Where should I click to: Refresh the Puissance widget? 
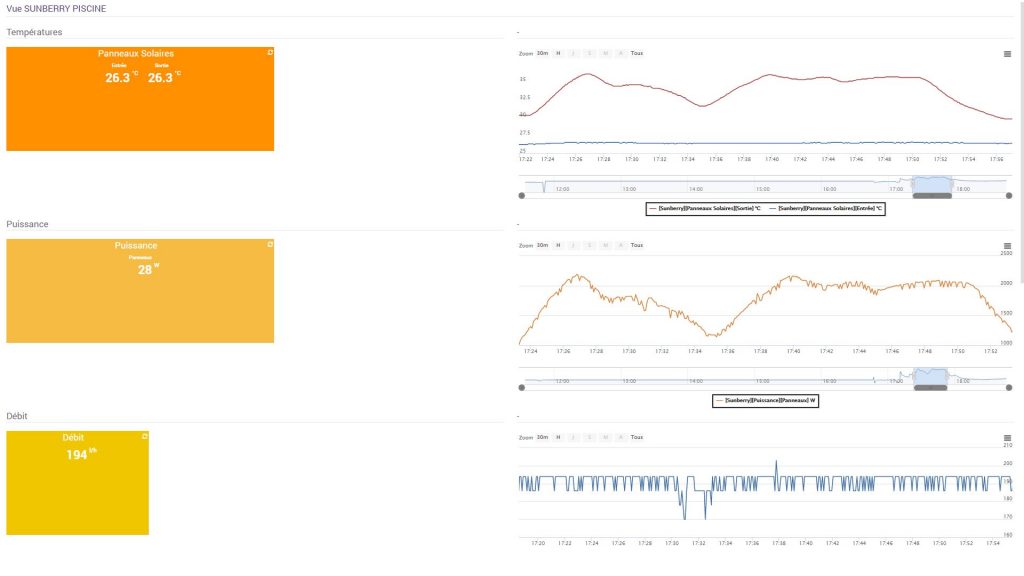pos(270,244)
